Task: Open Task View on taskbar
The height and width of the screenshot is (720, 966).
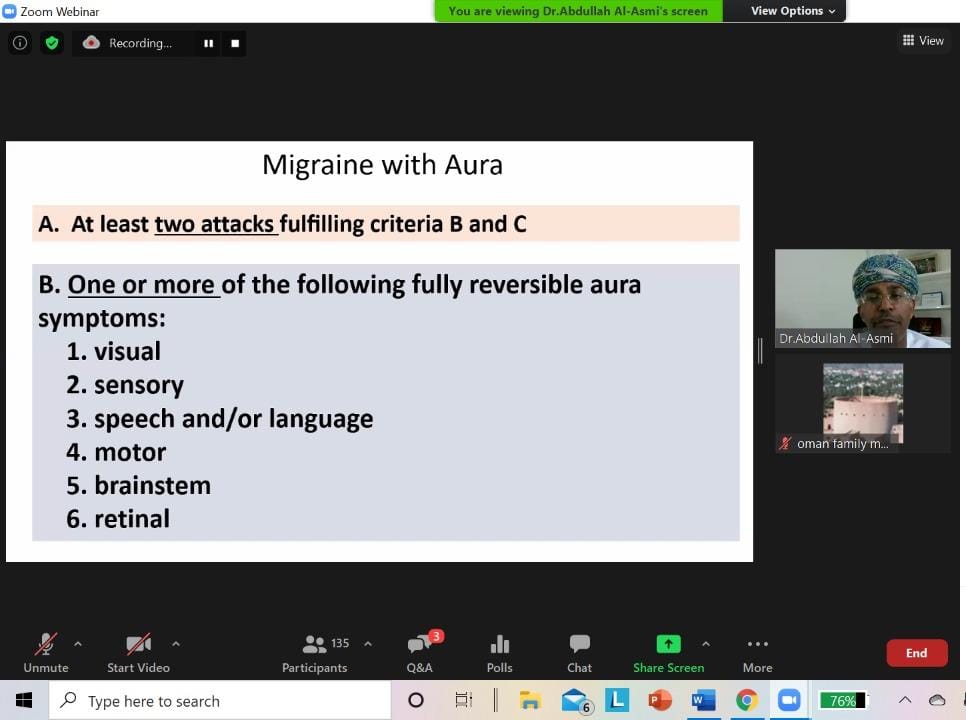Action: click(x=463, y=700)
